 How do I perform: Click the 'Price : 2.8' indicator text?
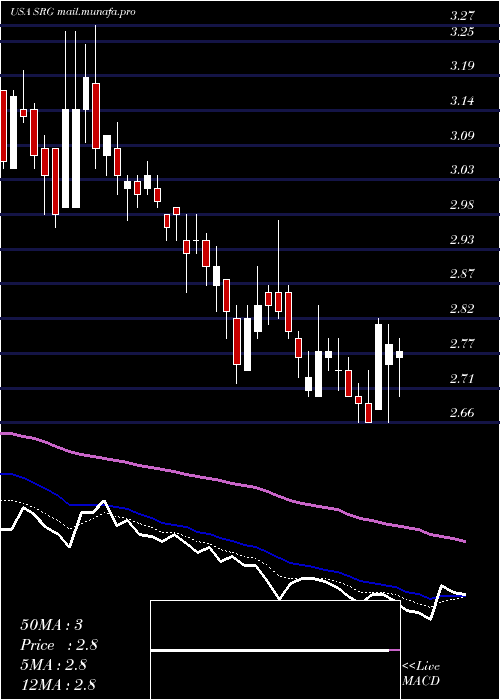coord(59,645)
